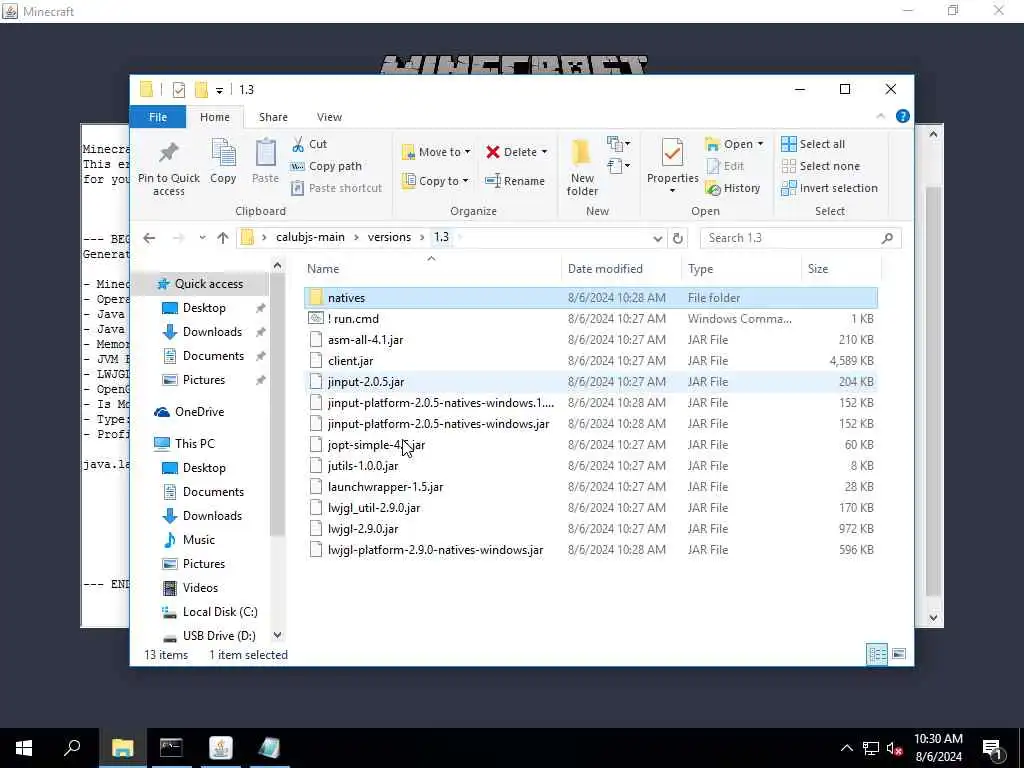The image size is (1024, 768).
Task: Rename the selected item
Action: (515, 181)
